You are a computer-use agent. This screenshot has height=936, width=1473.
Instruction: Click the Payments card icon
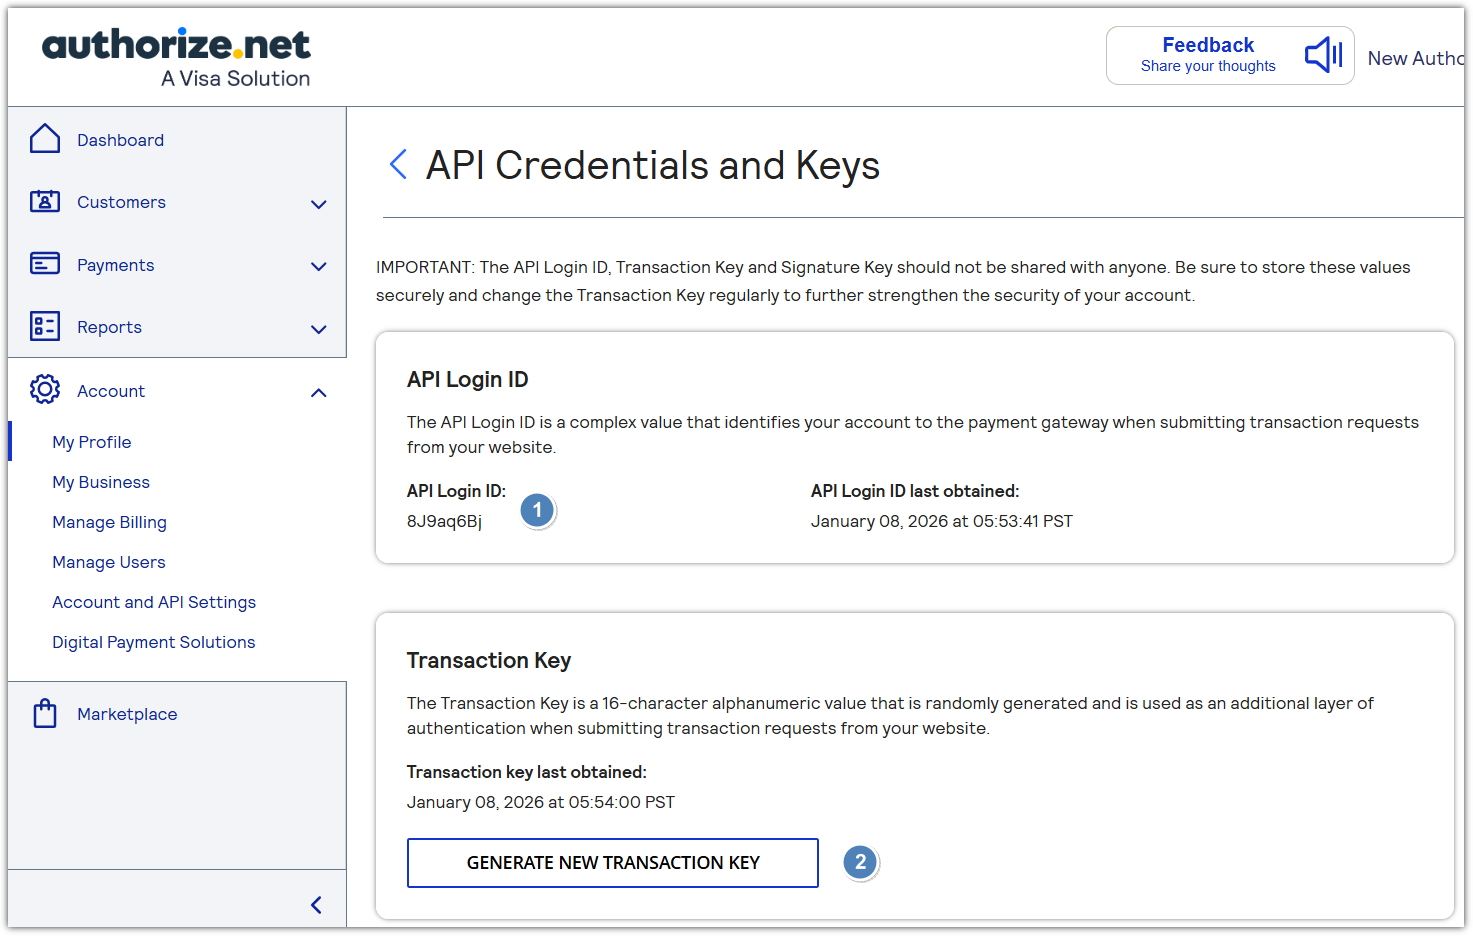click(45, 264)
